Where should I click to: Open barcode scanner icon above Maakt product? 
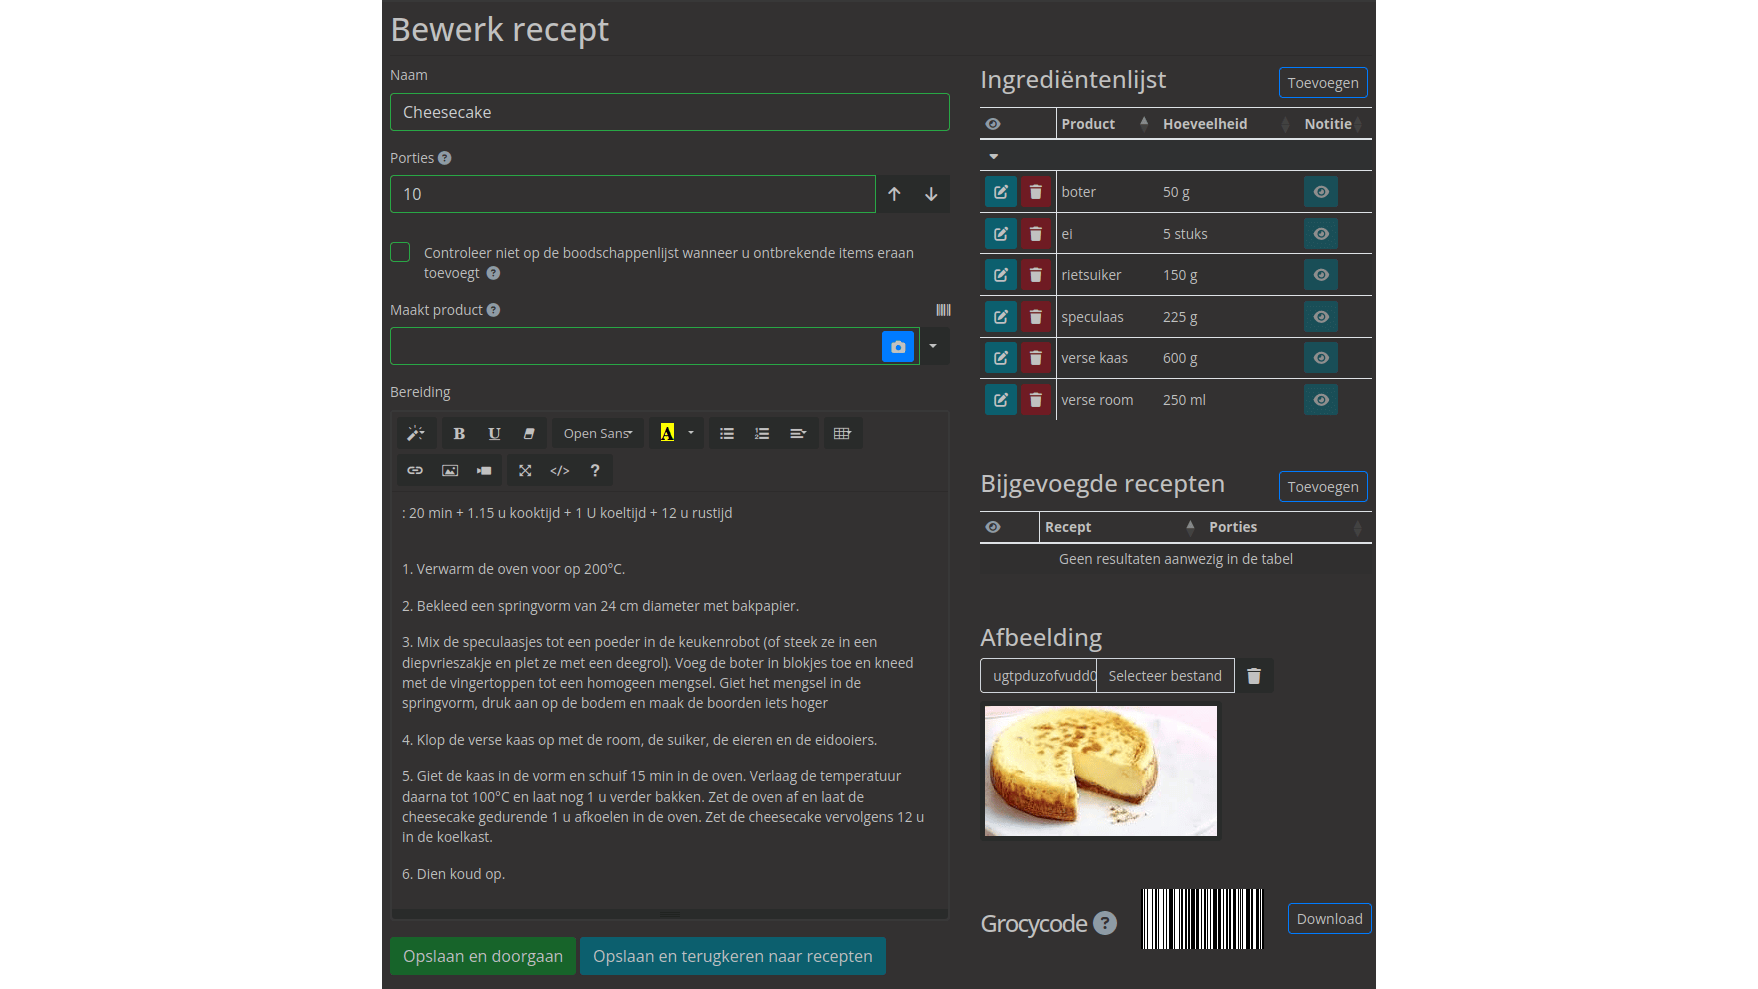click(943, 310)
